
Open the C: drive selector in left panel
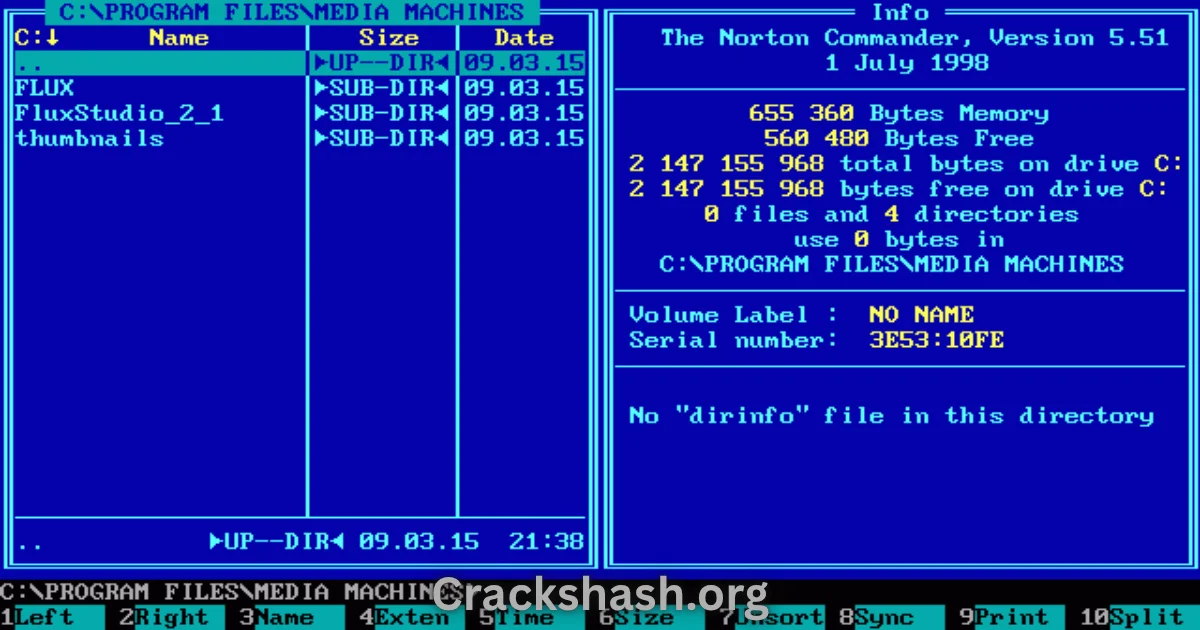coord(37,38)
